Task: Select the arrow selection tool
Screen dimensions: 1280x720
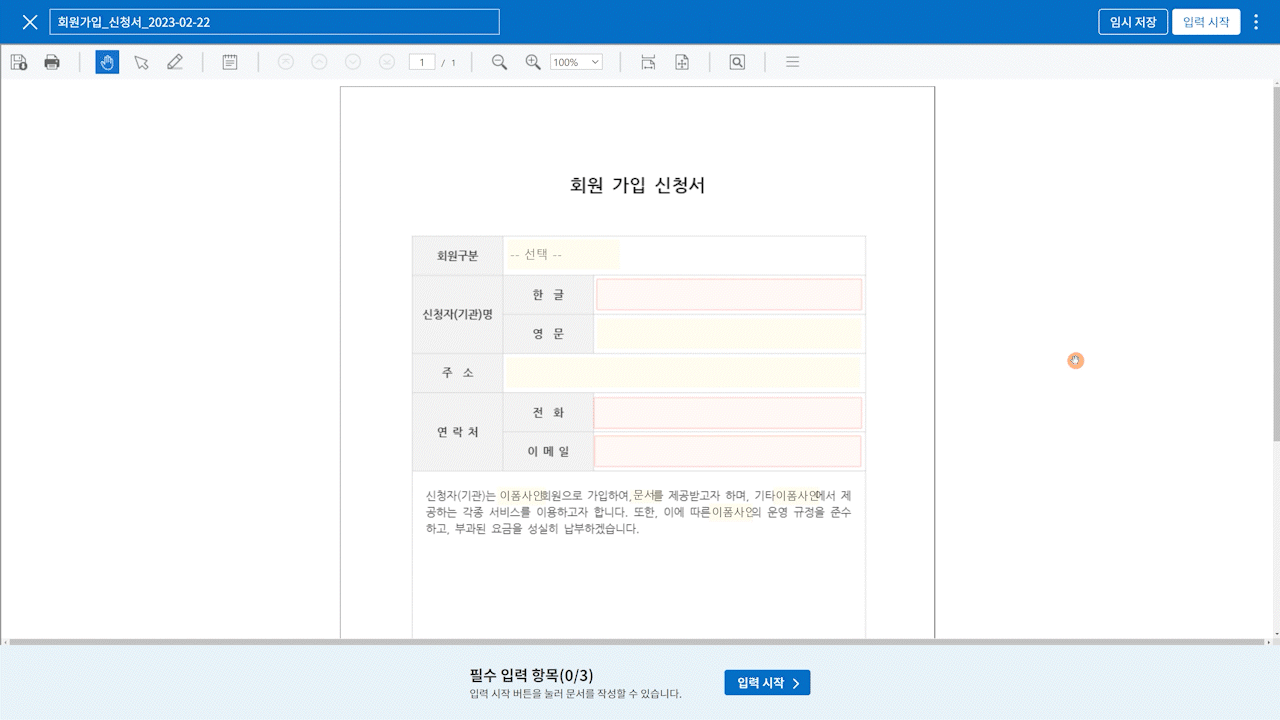Action: tap(141, 62)
